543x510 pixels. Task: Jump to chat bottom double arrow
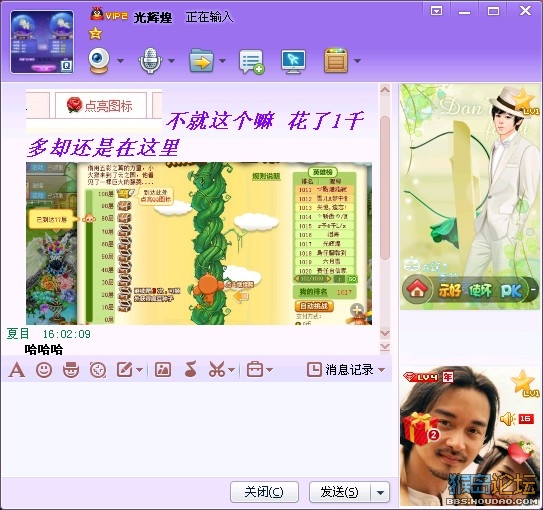(x=385, y=347)
